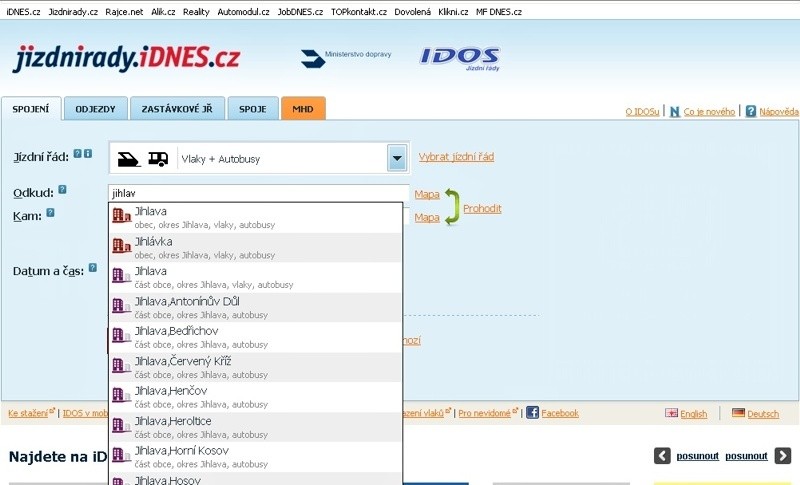Click the right scroll arrow beside posunout
This screenshot has height=485, width=800.
point(782,456)
